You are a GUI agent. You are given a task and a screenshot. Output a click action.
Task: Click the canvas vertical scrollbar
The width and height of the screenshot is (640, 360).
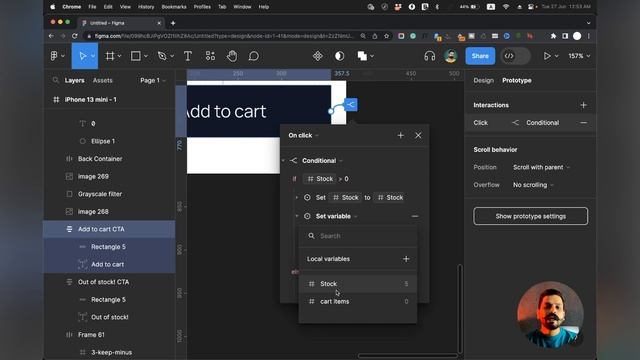[x=460, y=308]
